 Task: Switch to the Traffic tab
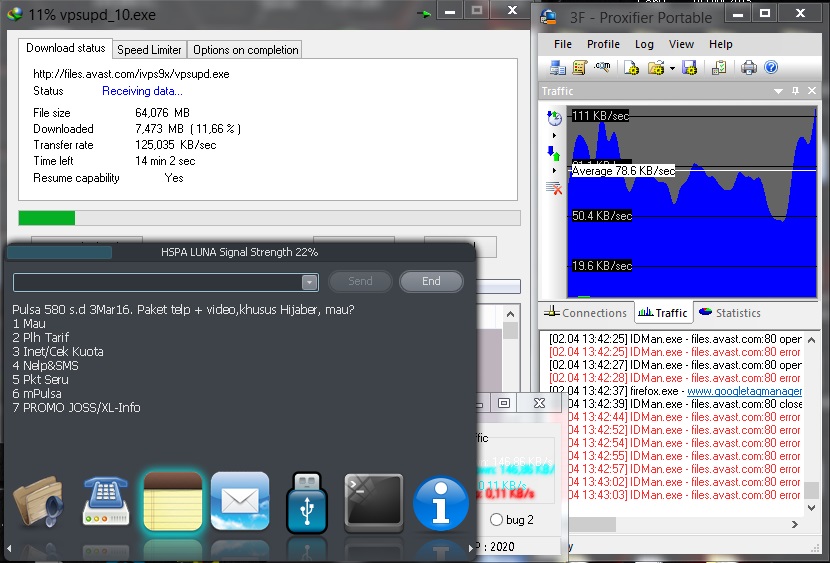click(x=663, y=313)
